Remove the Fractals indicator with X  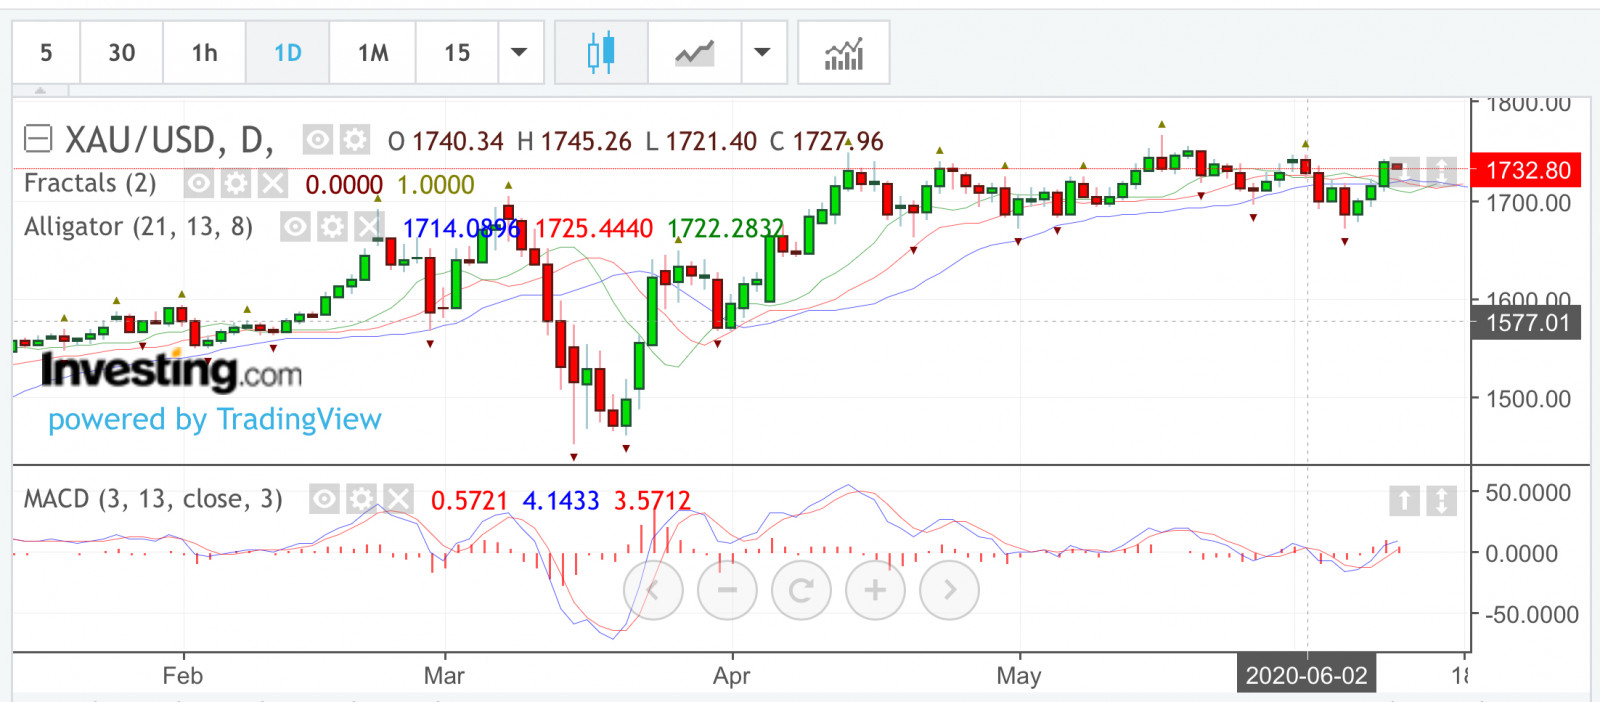(x=273, y=184)
